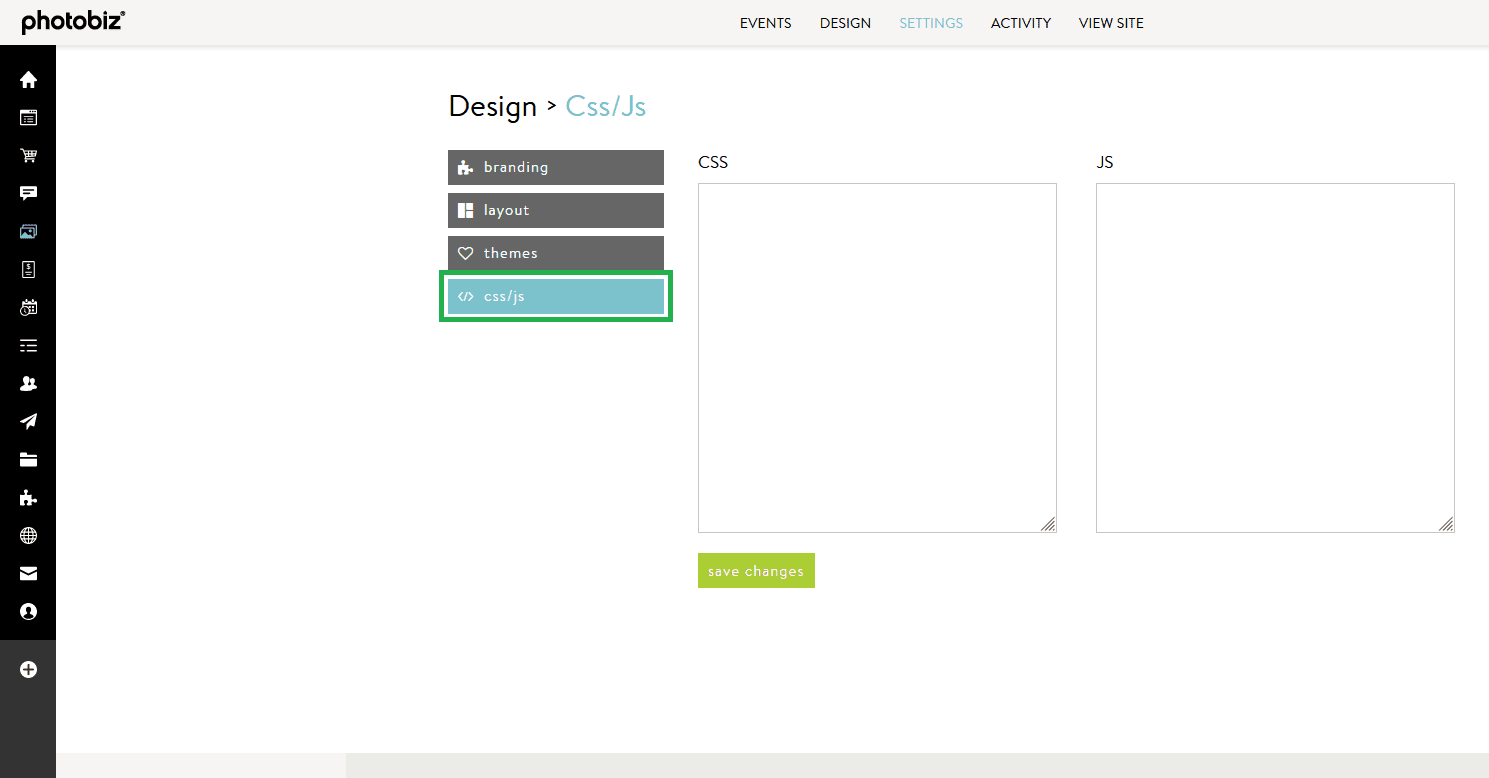The image size is (1489, 778).
Task: Switch to the branding section
Action: tap(555, 167)
